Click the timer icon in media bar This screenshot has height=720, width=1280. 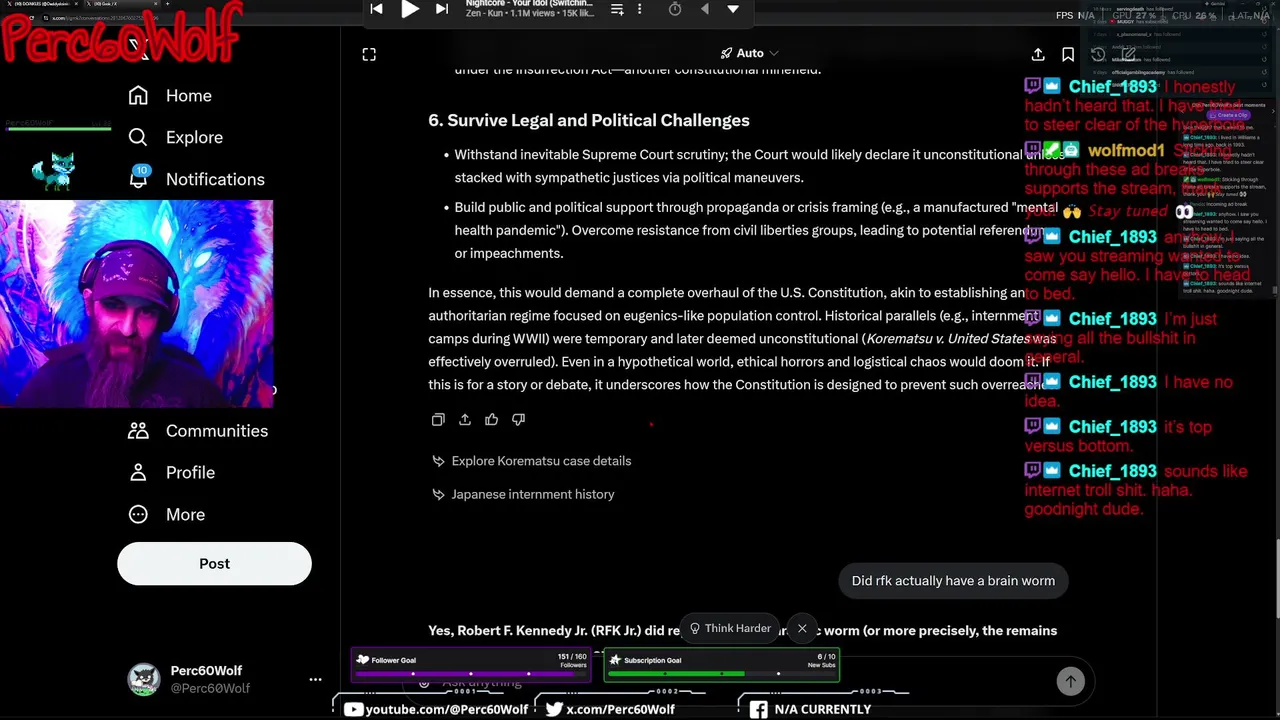(x=675, y=9)
